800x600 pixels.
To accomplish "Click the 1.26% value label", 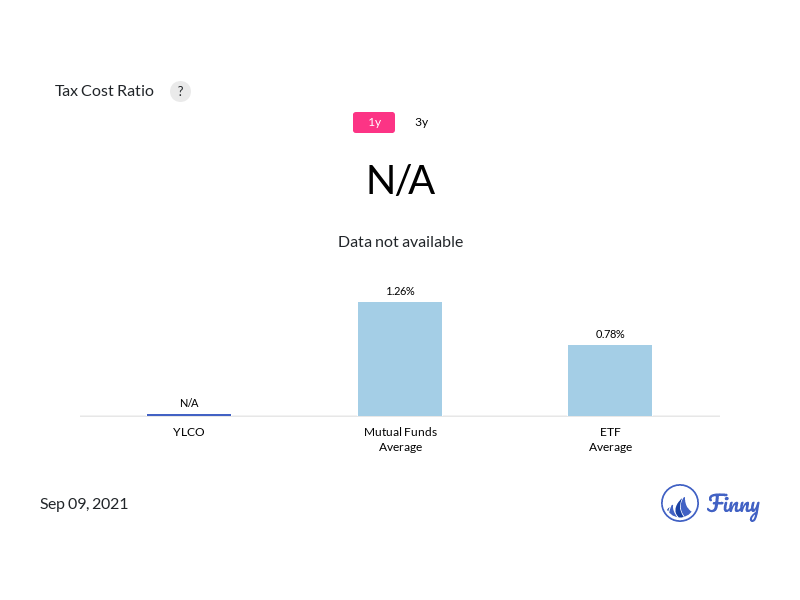I will coord(400,291).
